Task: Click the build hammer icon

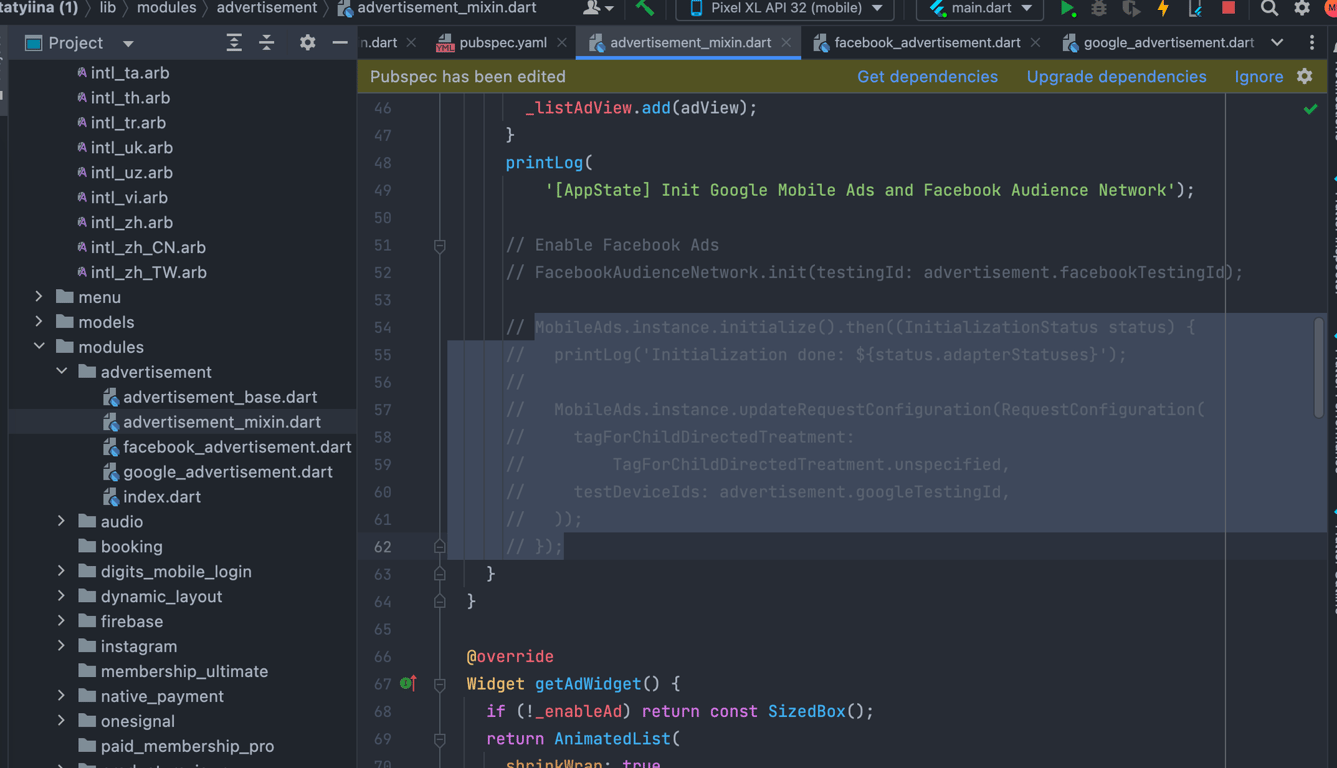Action: point(645,8)
